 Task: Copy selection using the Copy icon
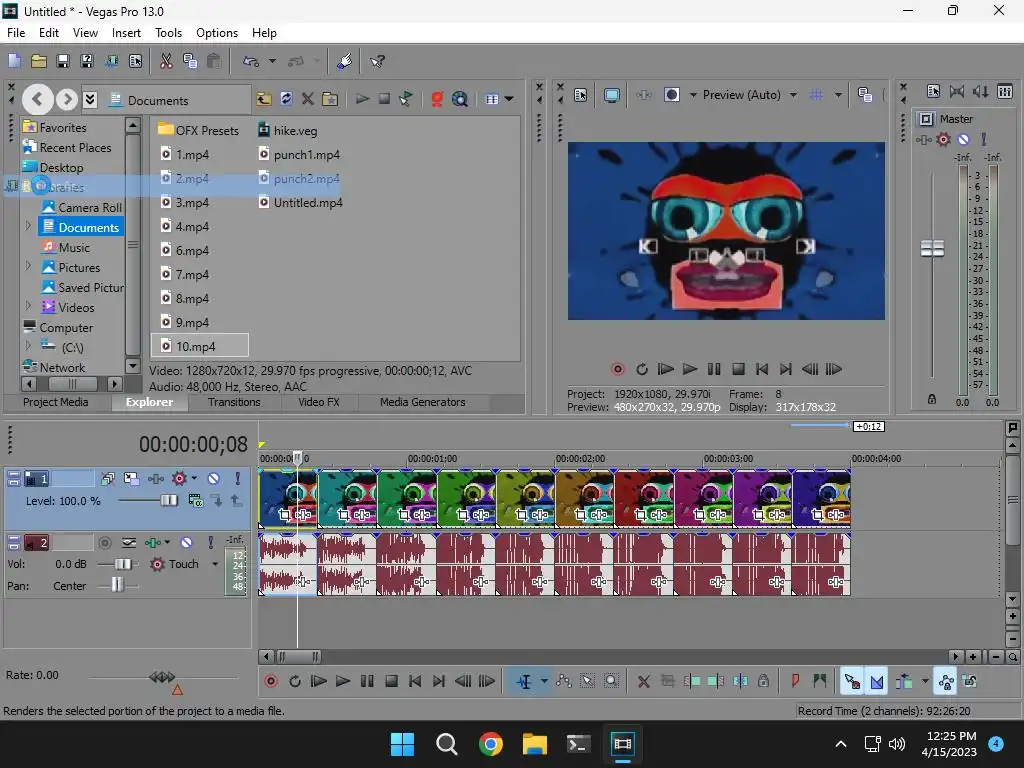tap(190, 61)
